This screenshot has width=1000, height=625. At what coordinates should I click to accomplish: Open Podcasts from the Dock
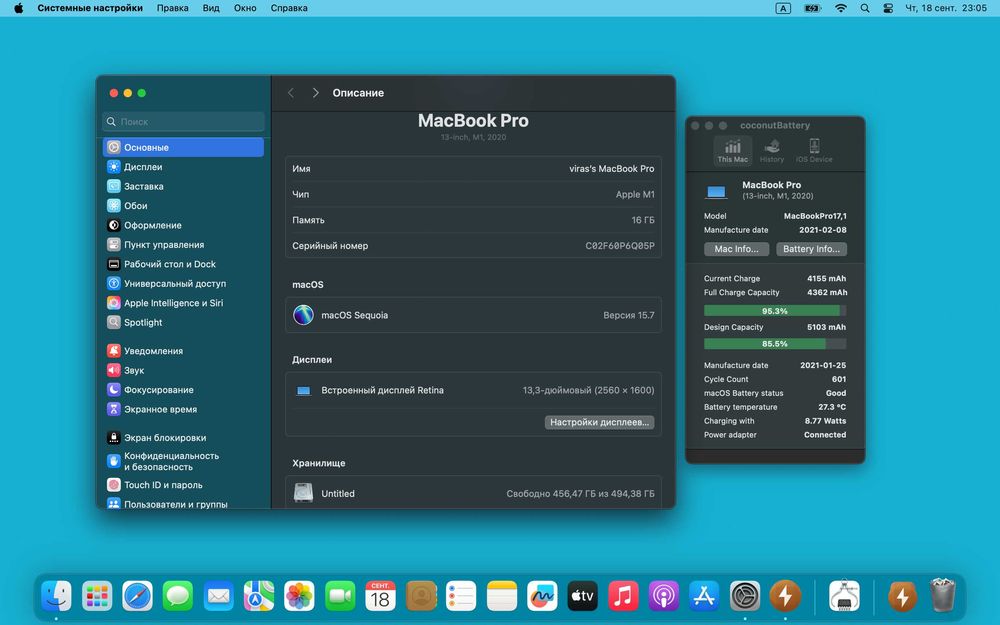click(x=664, y=597)
